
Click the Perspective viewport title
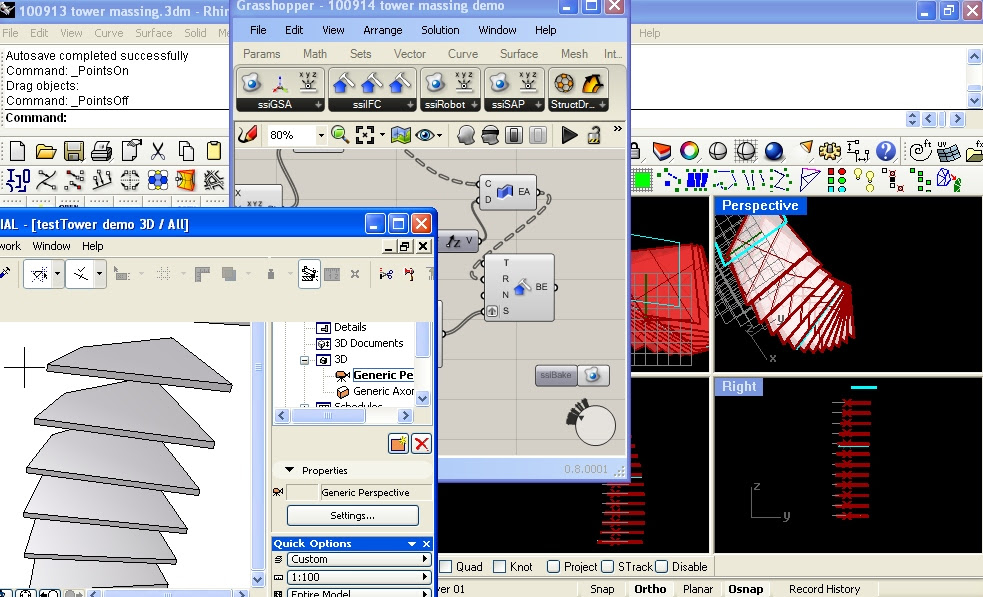coord(760,206)
